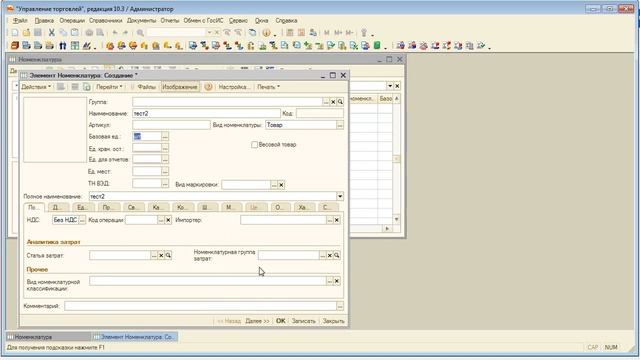Click the round help icon in the form toolbar
This screenshot has width=640, height=360.
pyautogui.click(x=208, y=87)
